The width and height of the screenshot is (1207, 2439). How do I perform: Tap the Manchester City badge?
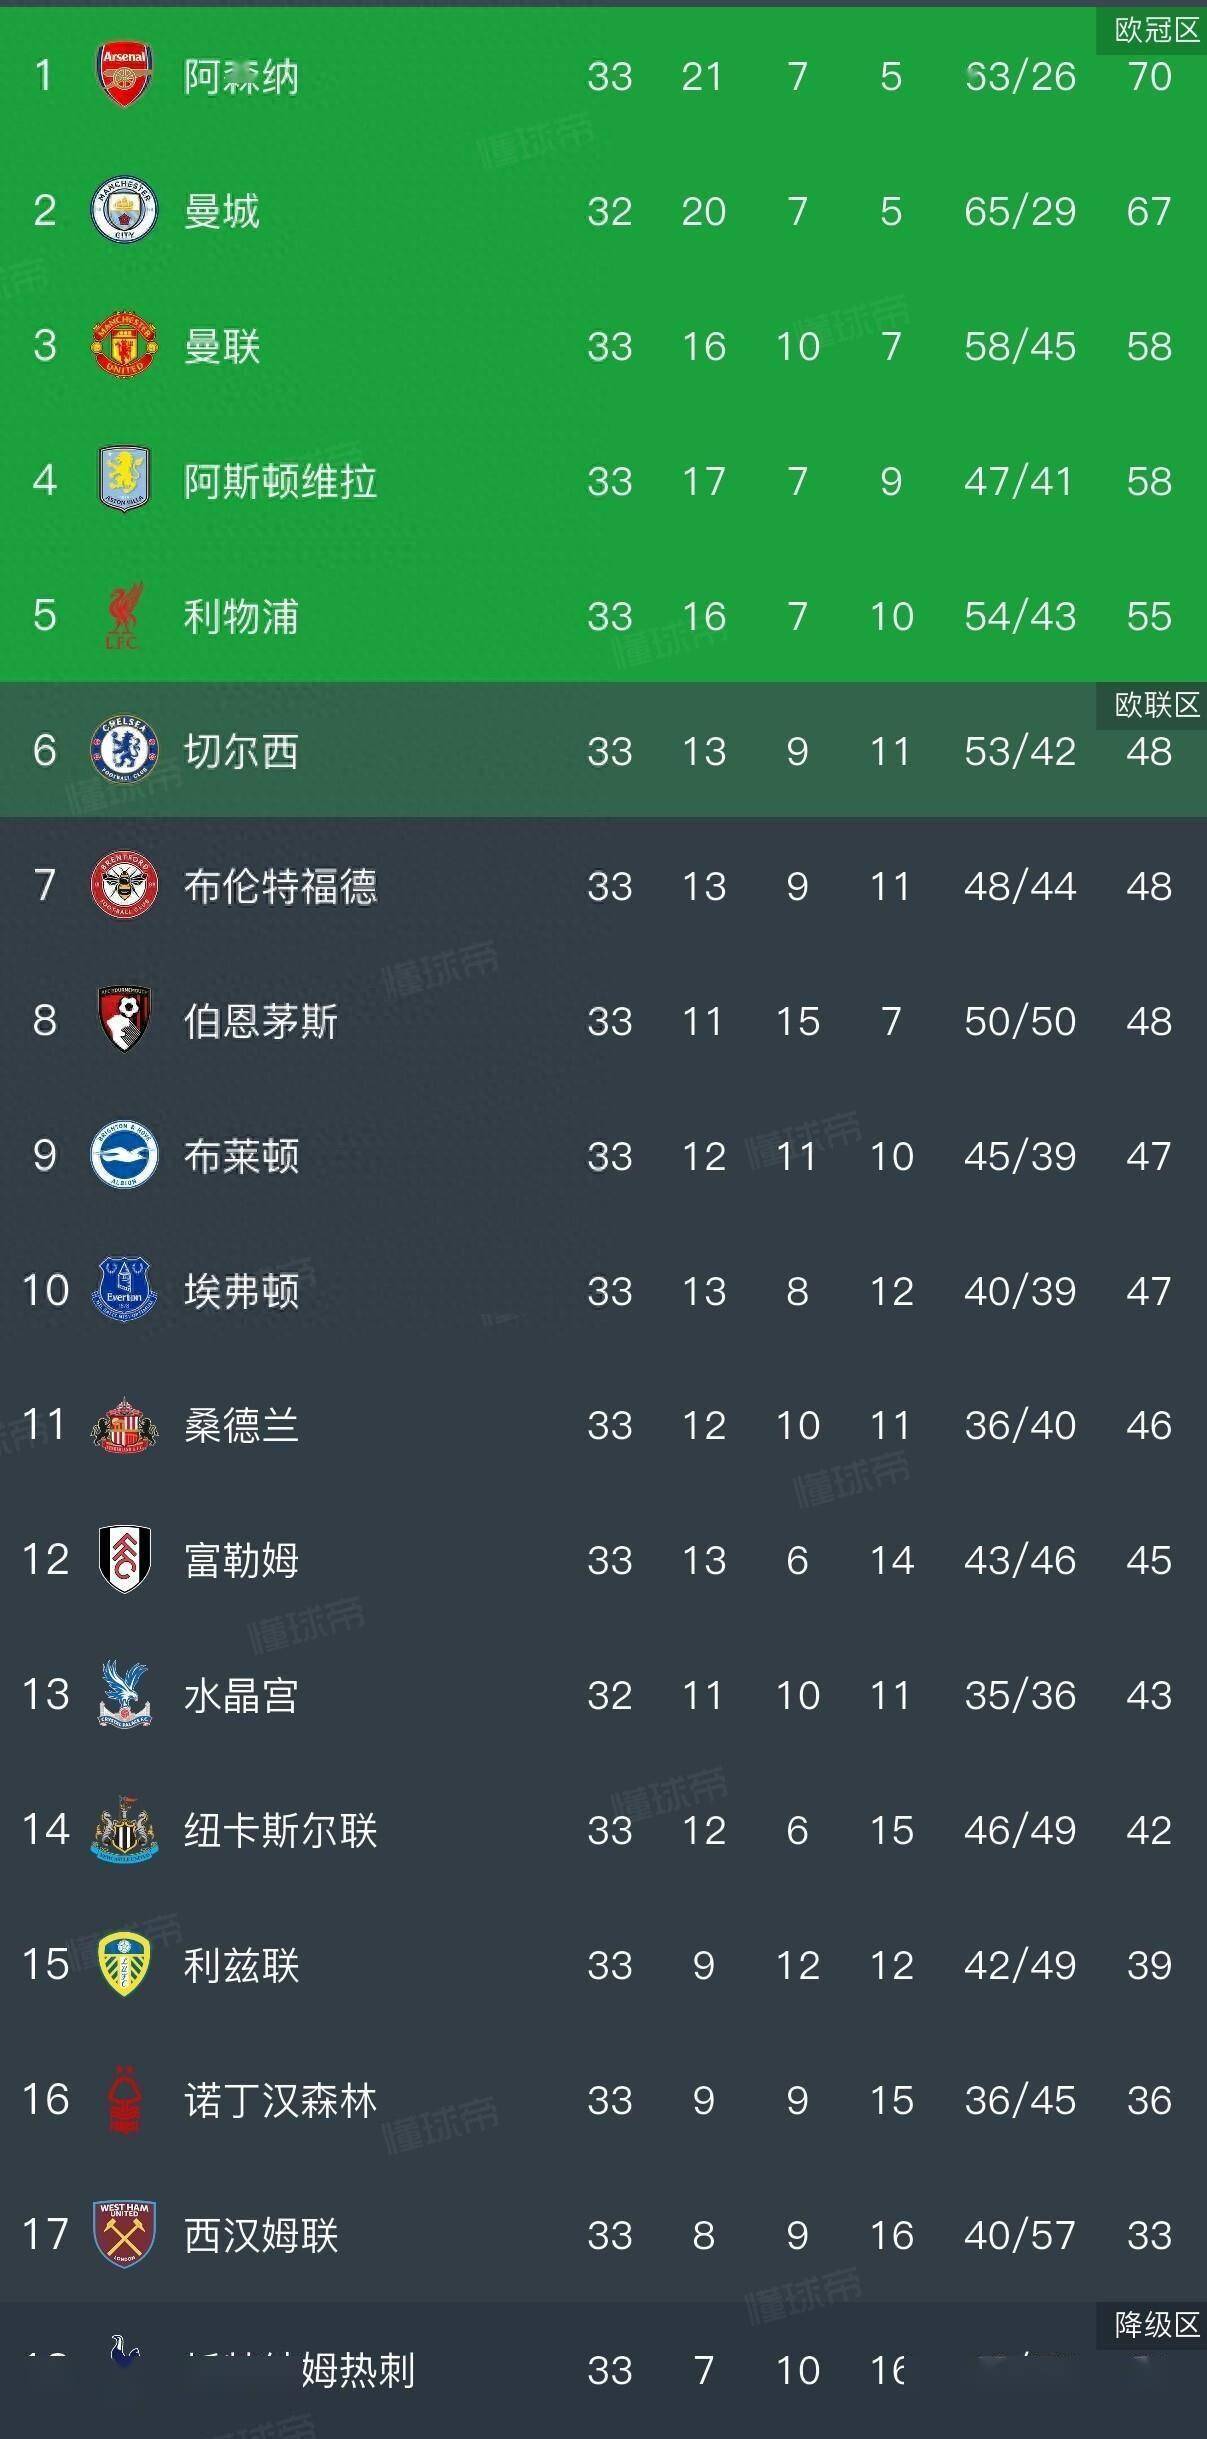124,210
